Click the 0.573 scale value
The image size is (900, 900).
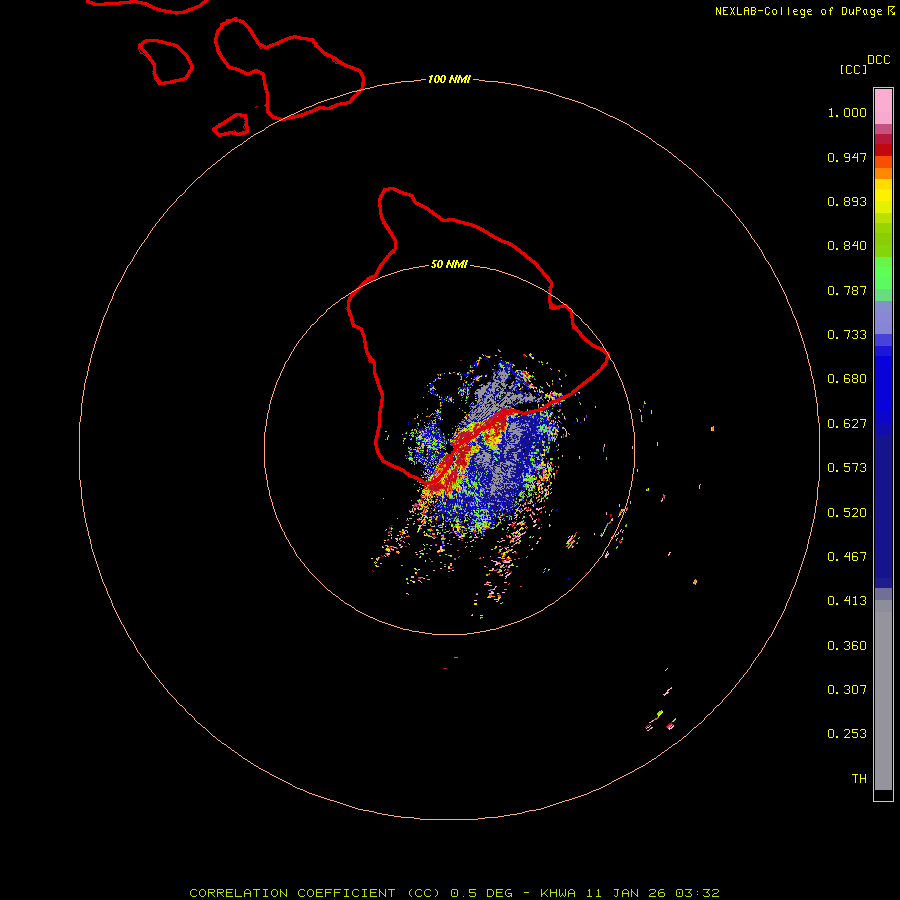point(847,468)
